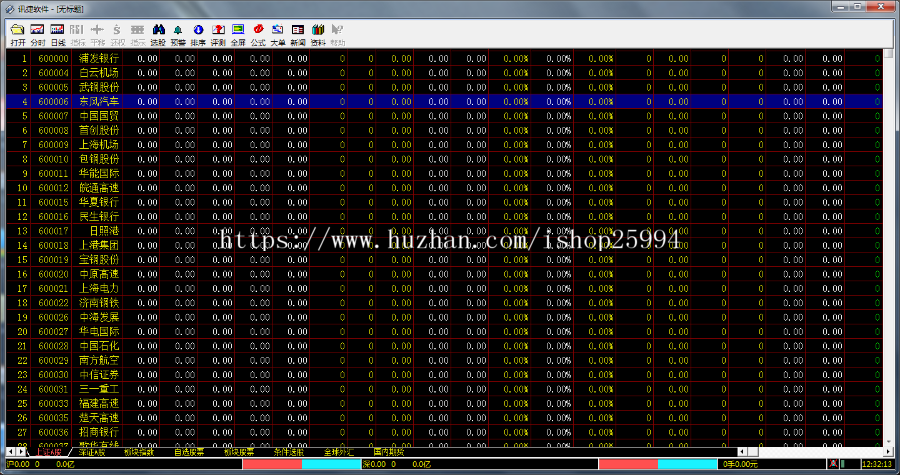This screenshot has width=900, height=475.
Task: Click stock code 600011
Action: click(53, 173)
